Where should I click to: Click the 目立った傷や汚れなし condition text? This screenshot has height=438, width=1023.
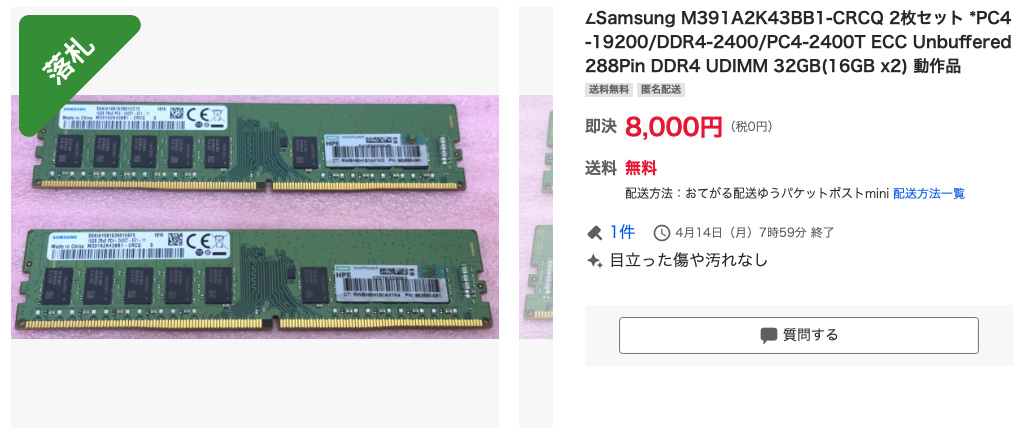tap(688, 260)
